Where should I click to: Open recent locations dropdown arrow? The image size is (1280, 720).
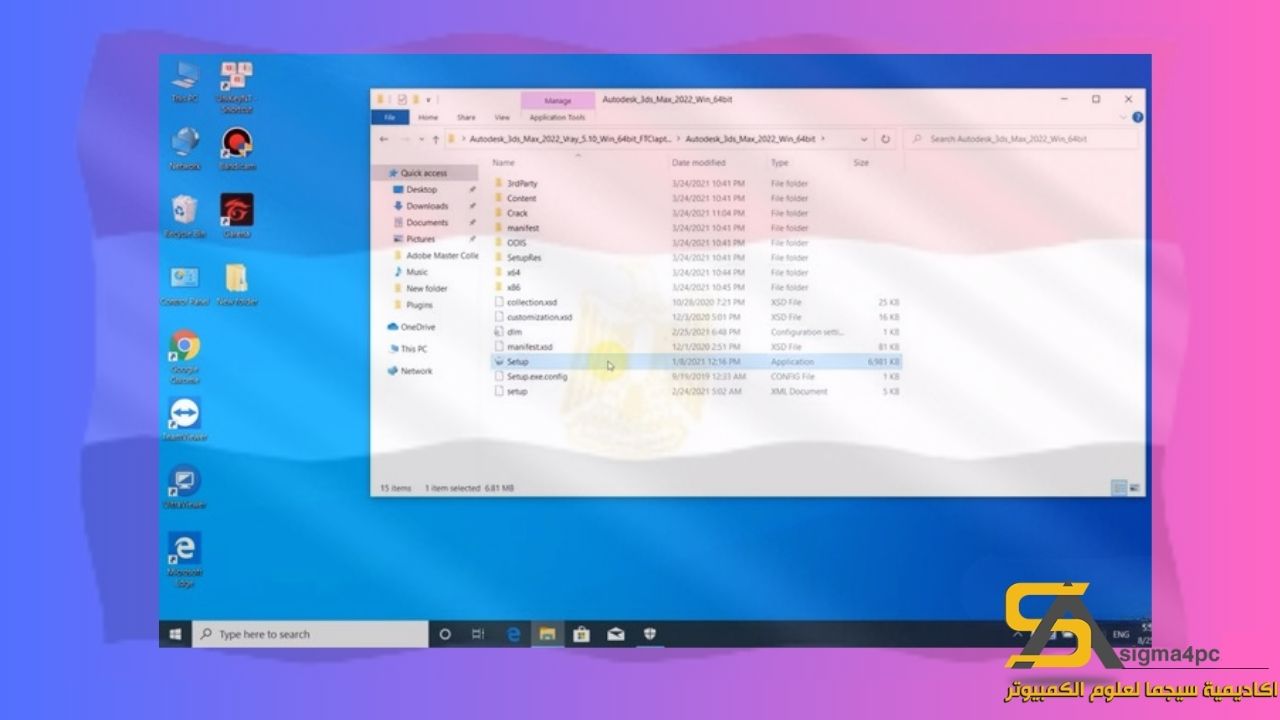(420, 139)
